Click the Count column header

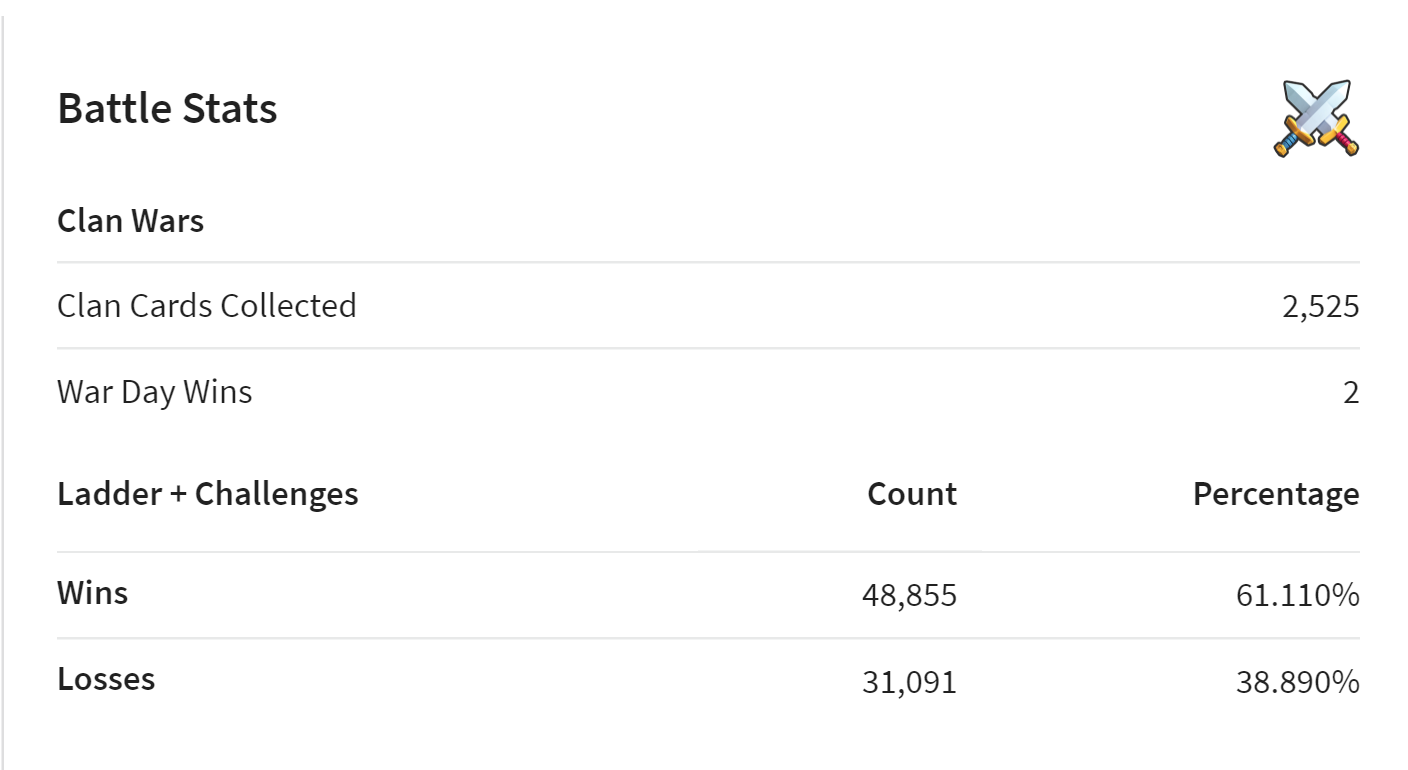coord(912,494)
